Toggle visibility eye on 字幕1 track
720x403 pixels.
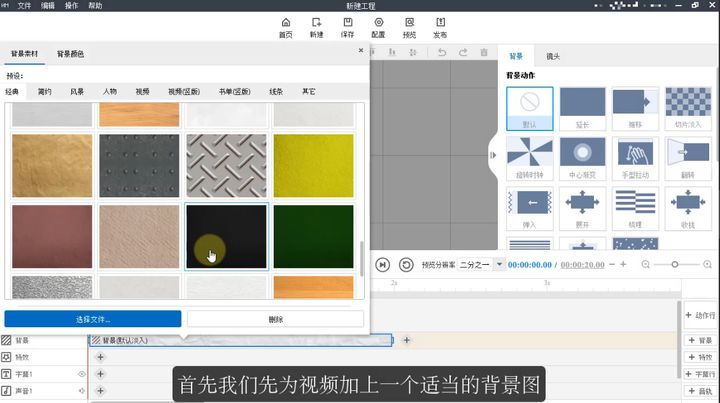click(82, 373)
